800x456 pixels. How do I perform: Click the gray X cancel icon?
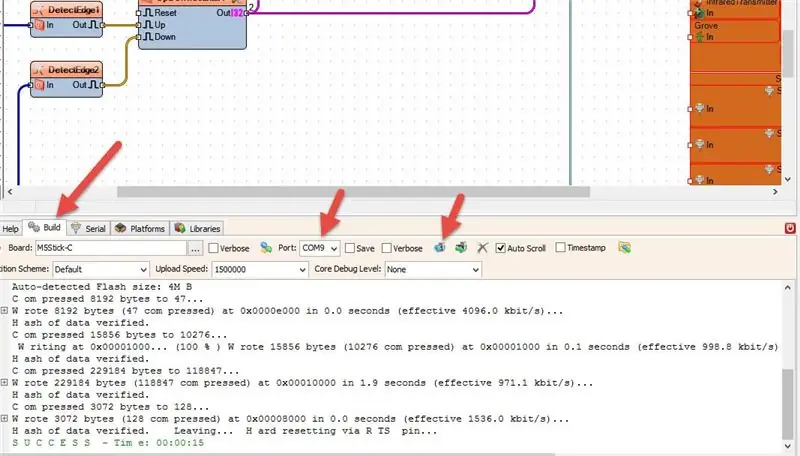pyautogui.click(x=482, y=248)
